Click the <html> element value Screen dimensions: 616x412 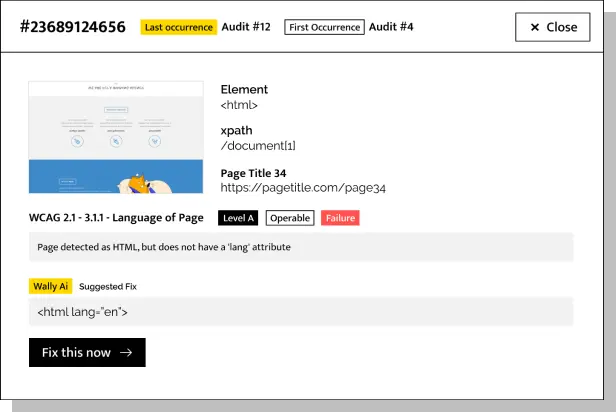pos(239,104)
